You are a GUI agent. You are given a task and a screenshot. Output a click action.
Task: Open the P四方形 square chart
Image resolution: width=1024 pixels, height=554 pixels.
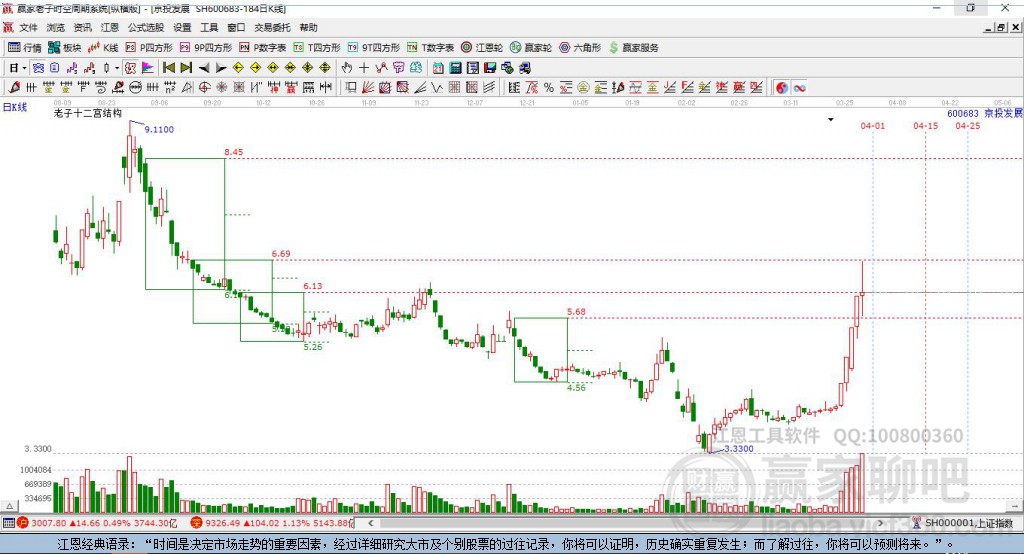coord(149,48)
